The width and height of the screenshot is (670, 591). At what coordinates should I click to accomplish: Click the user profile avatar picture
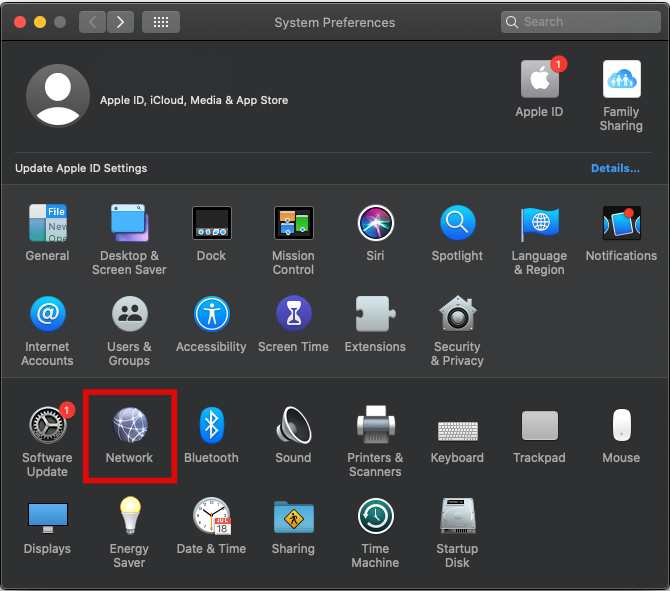56,96
